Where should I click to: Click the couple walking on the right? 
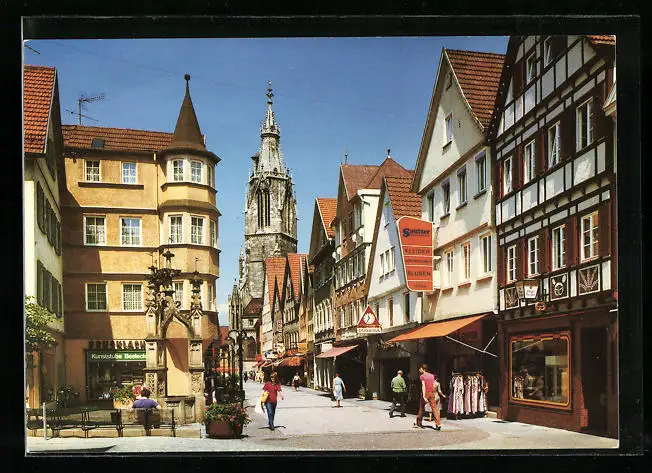pos(430,397)
